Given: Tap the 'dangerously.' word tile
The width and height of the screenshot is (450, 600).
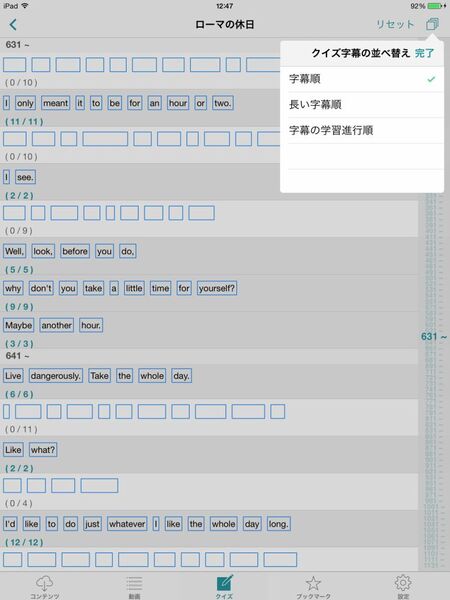Looking at the screenshot, I should (56, 376).
